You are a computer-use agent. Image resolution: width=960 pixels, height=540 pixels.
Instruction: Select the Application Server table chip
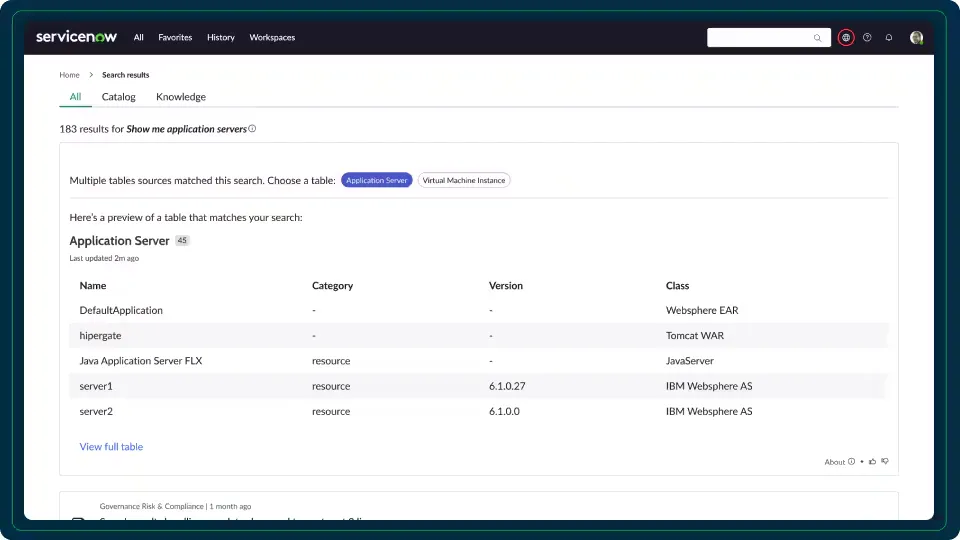tap(376, 180)
